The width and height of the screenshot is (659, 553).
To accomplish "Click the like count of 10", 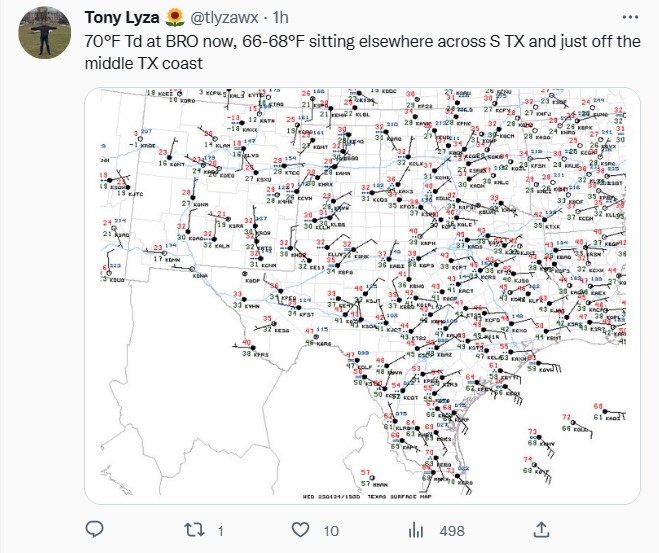I will (331, 530).
